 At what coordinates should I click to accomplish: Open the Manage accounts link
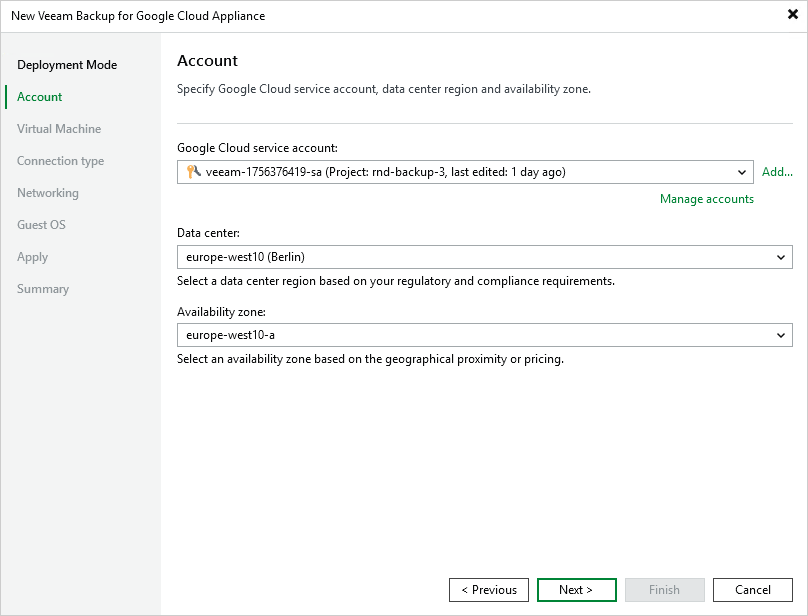[x=706, y=199]
